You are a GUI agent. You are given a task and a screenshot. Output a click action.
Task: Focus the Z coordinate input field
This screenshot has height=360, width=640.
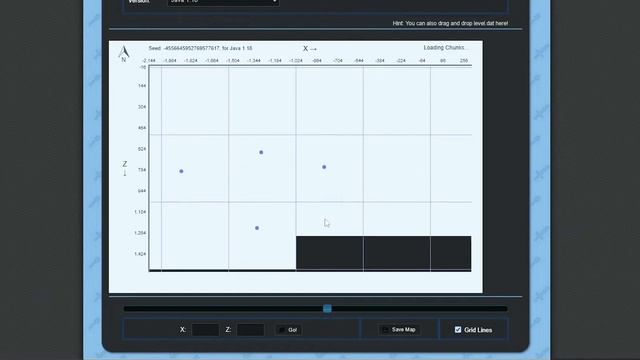point(250,330)
